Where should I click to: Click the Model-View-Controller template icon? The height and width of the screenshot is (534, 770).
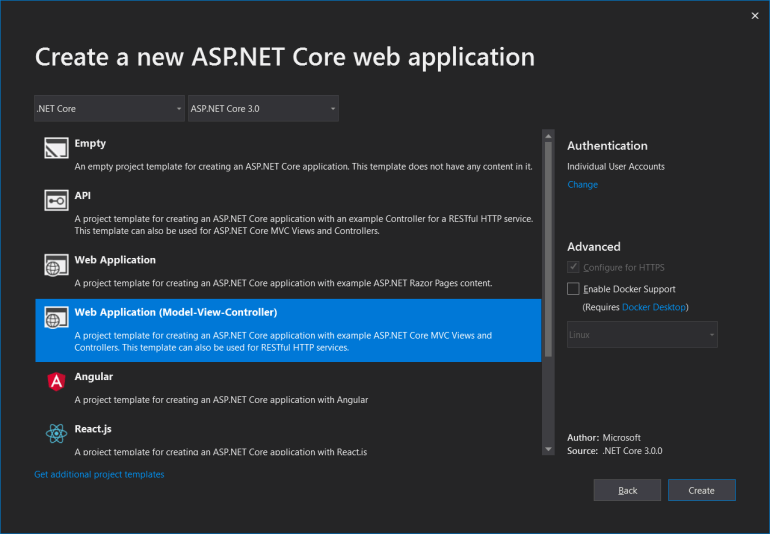coord(56,317)
